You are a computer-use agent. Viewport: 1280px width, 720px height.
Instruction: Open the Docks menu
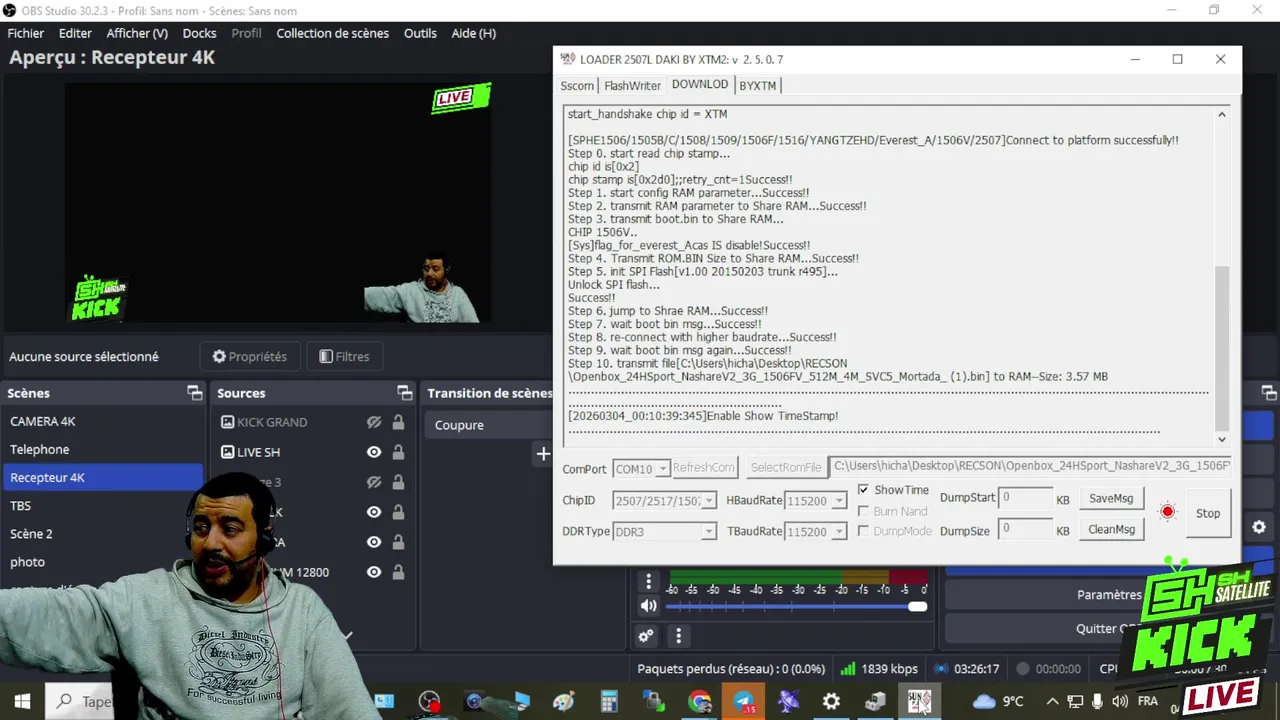[199, 33]
